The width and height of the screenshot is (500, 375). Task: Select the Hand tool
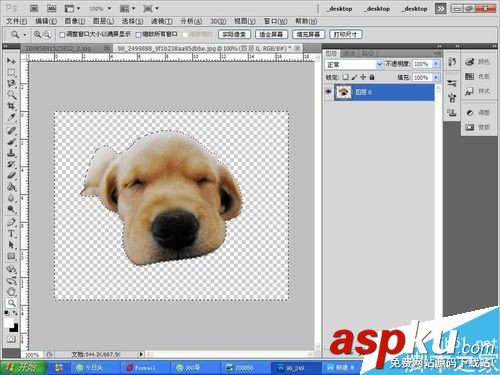point(11,292)
